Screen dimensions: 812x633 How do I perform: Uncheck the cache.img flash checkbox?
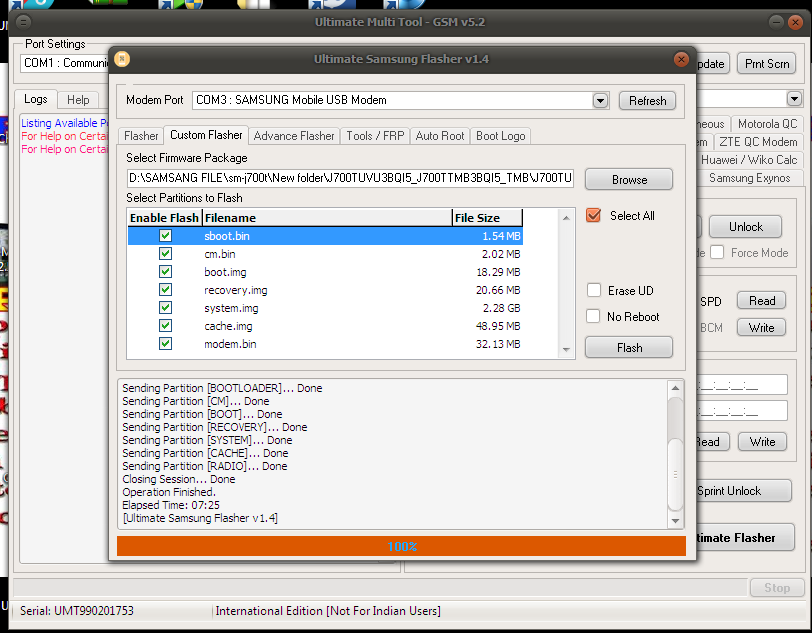click(165, 326)
